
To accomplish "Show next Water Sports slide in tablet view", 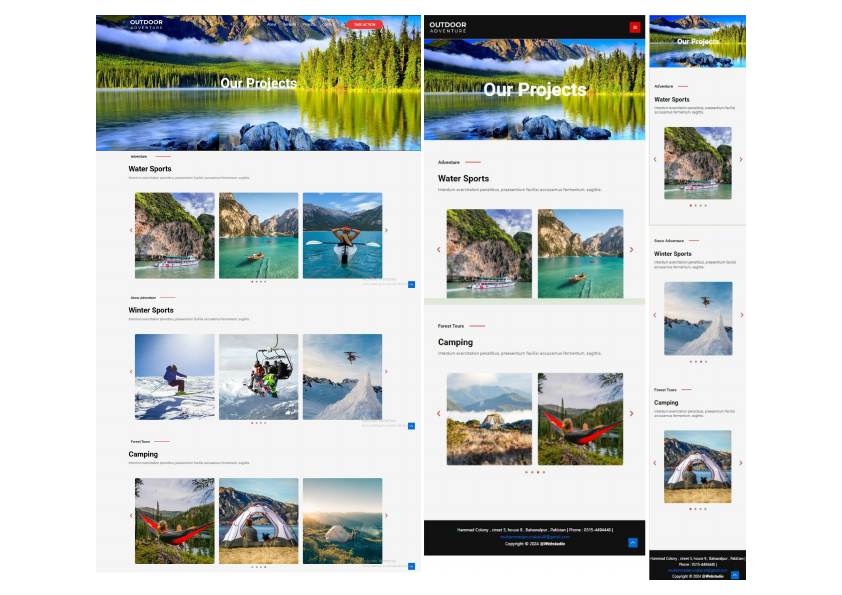I will 632,250.
